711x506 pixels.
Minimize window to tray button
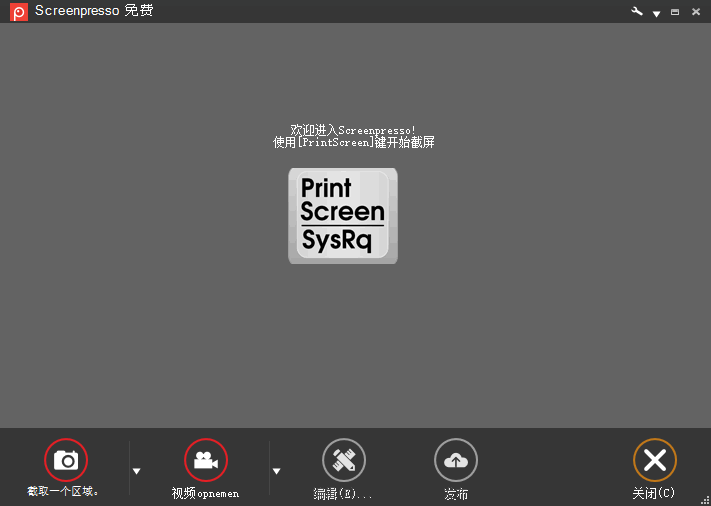coord(675,12)
